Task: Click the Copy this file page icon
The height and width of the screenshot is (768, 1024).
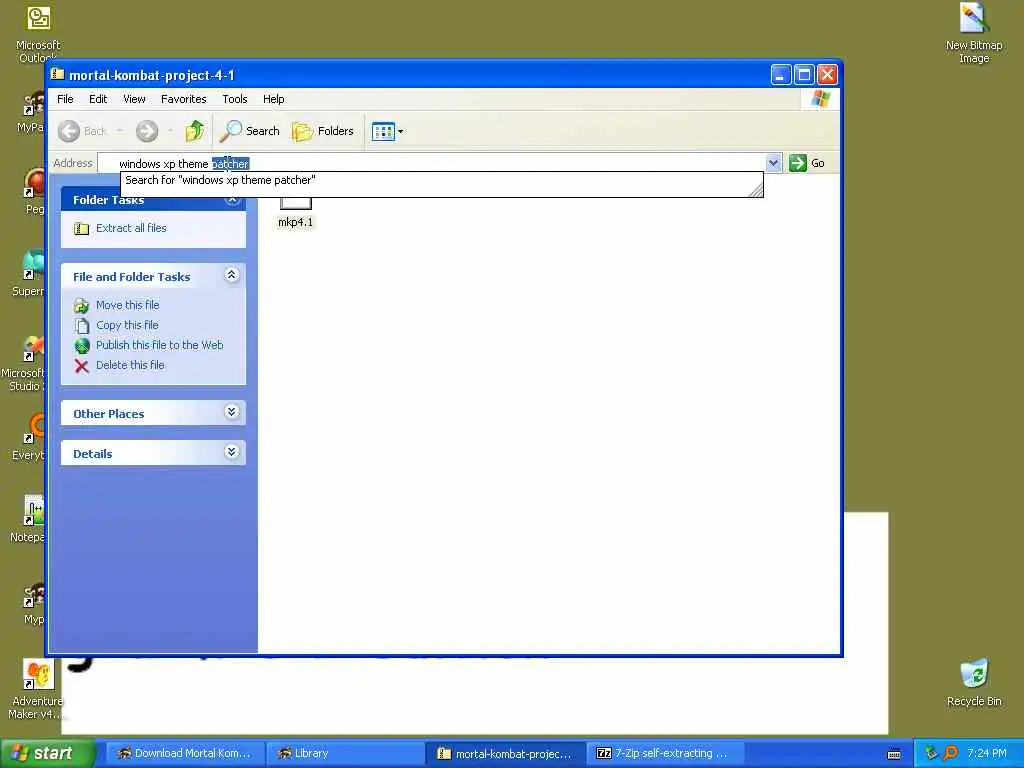Action: click(82, 325)
